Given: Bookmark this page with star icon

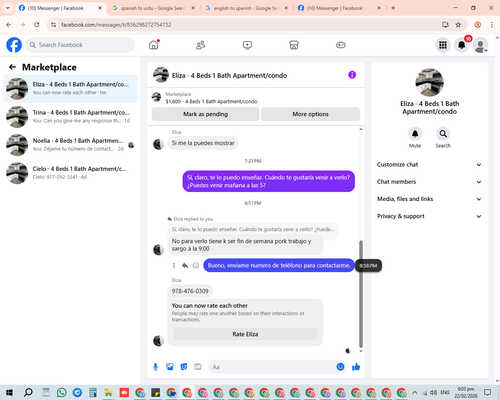Looking at the screenshot, I should point(458,25).
